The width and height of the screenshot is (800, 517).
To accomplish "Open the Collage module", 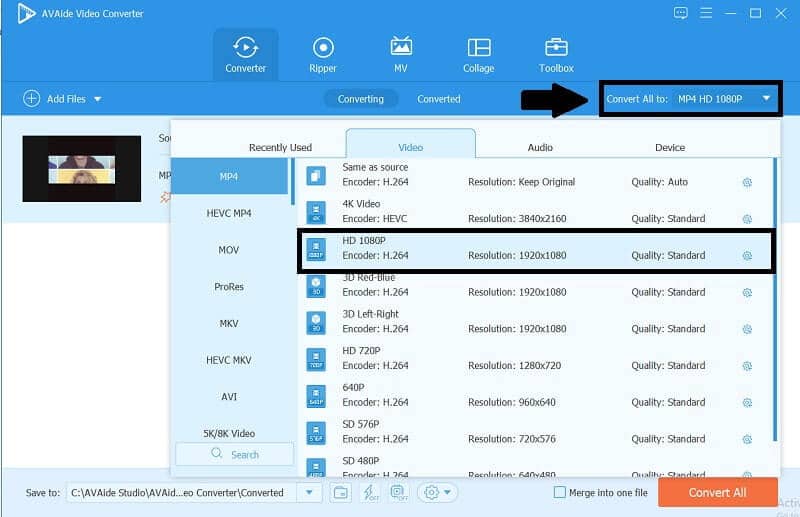I will pyautogui.click(x=479, y=55).
